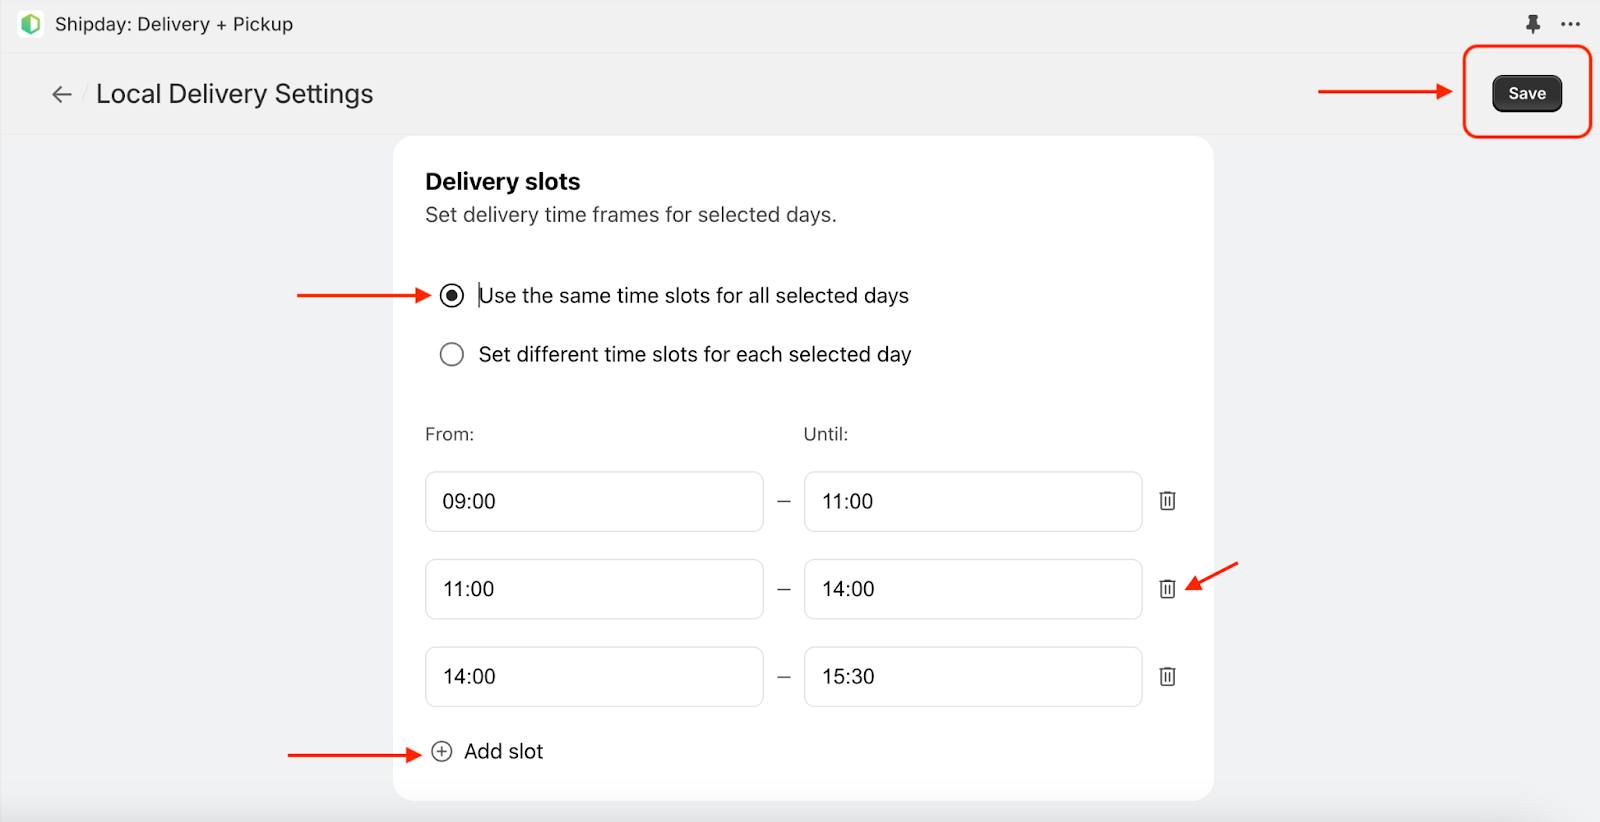Image resolution: width=1600 pixels, height=822 pixels.
Task: Click the Until field showing 14:00
Action: point(973,589)
